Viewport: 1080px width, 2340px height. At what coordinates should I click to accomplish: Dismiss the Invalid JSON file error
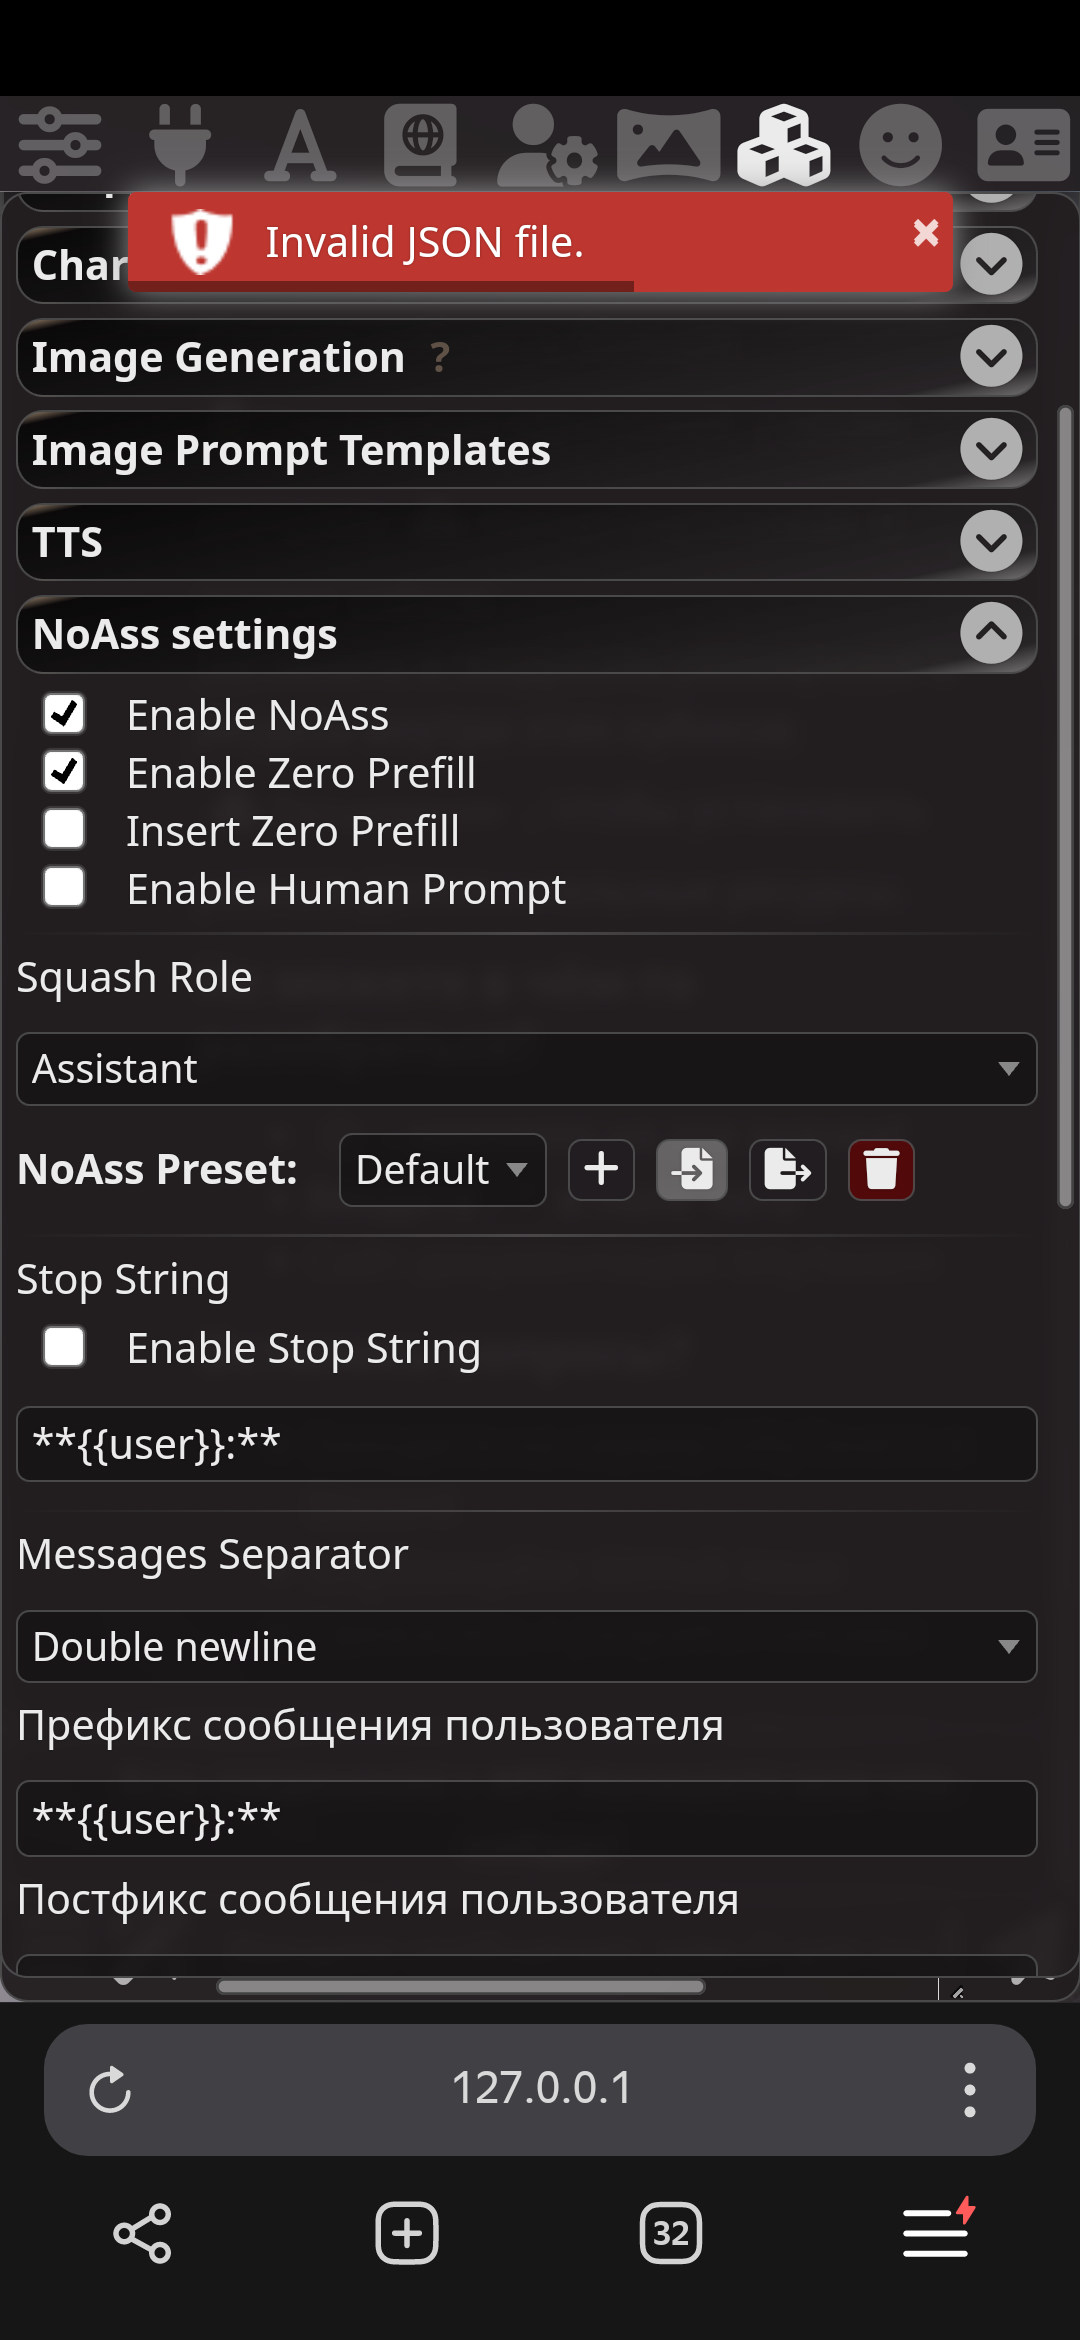pos(926,233)
